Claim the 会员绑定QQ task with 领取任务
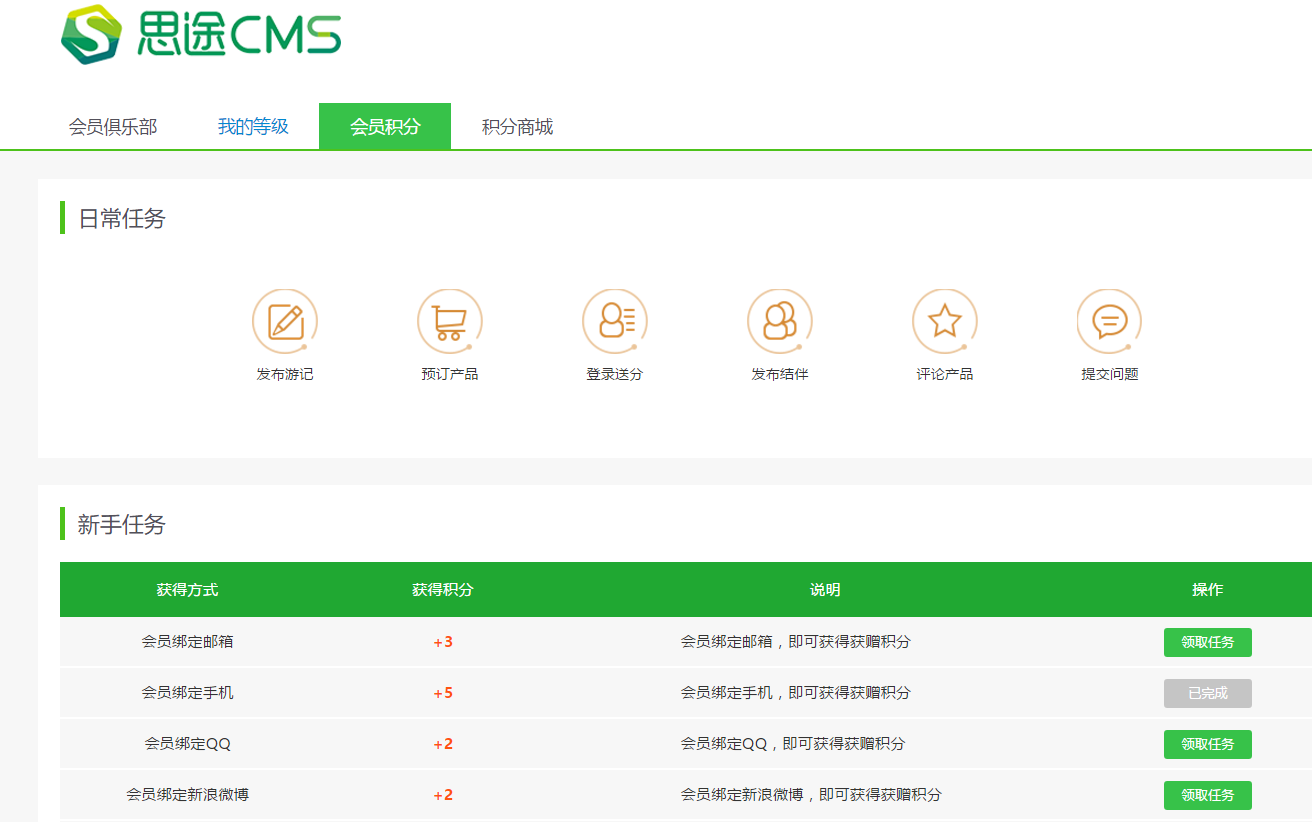This screenshot has height=822, width=1312. click(1207, 744)
